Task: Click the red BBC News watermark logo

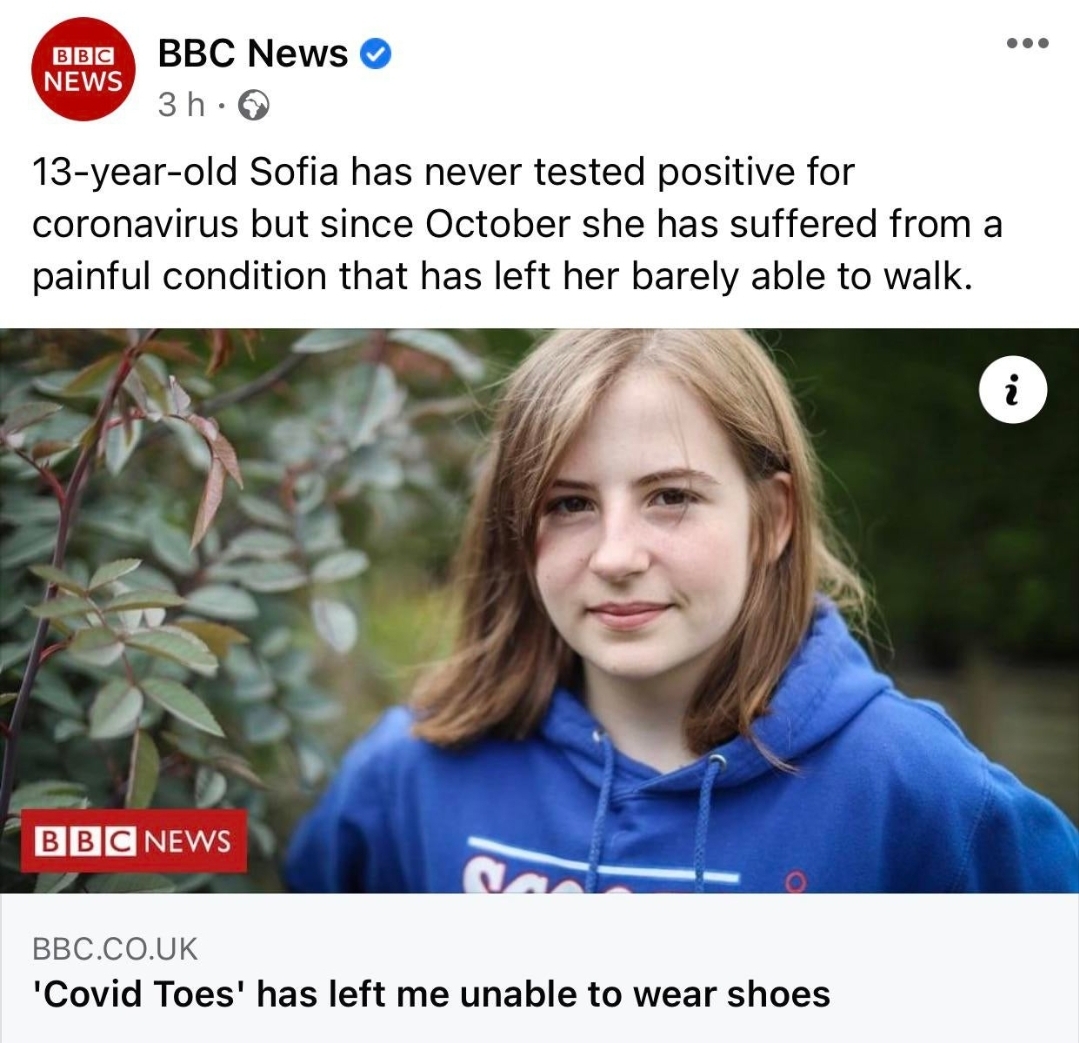Action: [133, 840]
